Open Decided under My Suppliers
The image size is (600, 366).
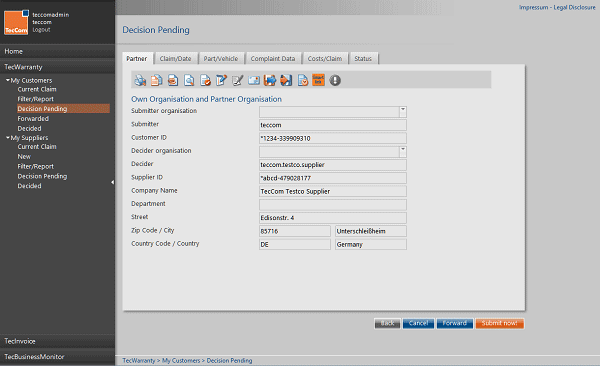tap(29, 186)
